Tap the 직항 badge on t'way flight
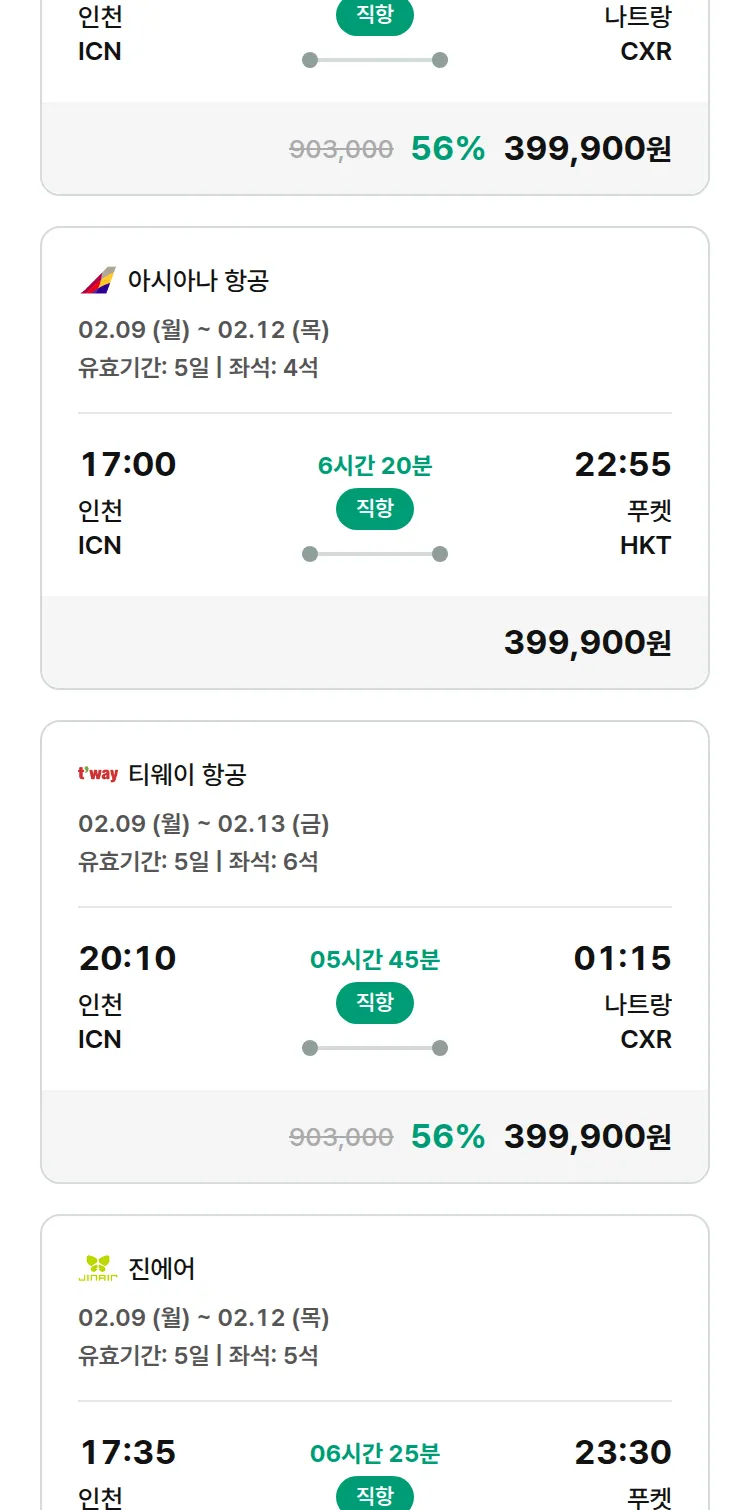750x1510 pixels. click(x=375, y=1003)
